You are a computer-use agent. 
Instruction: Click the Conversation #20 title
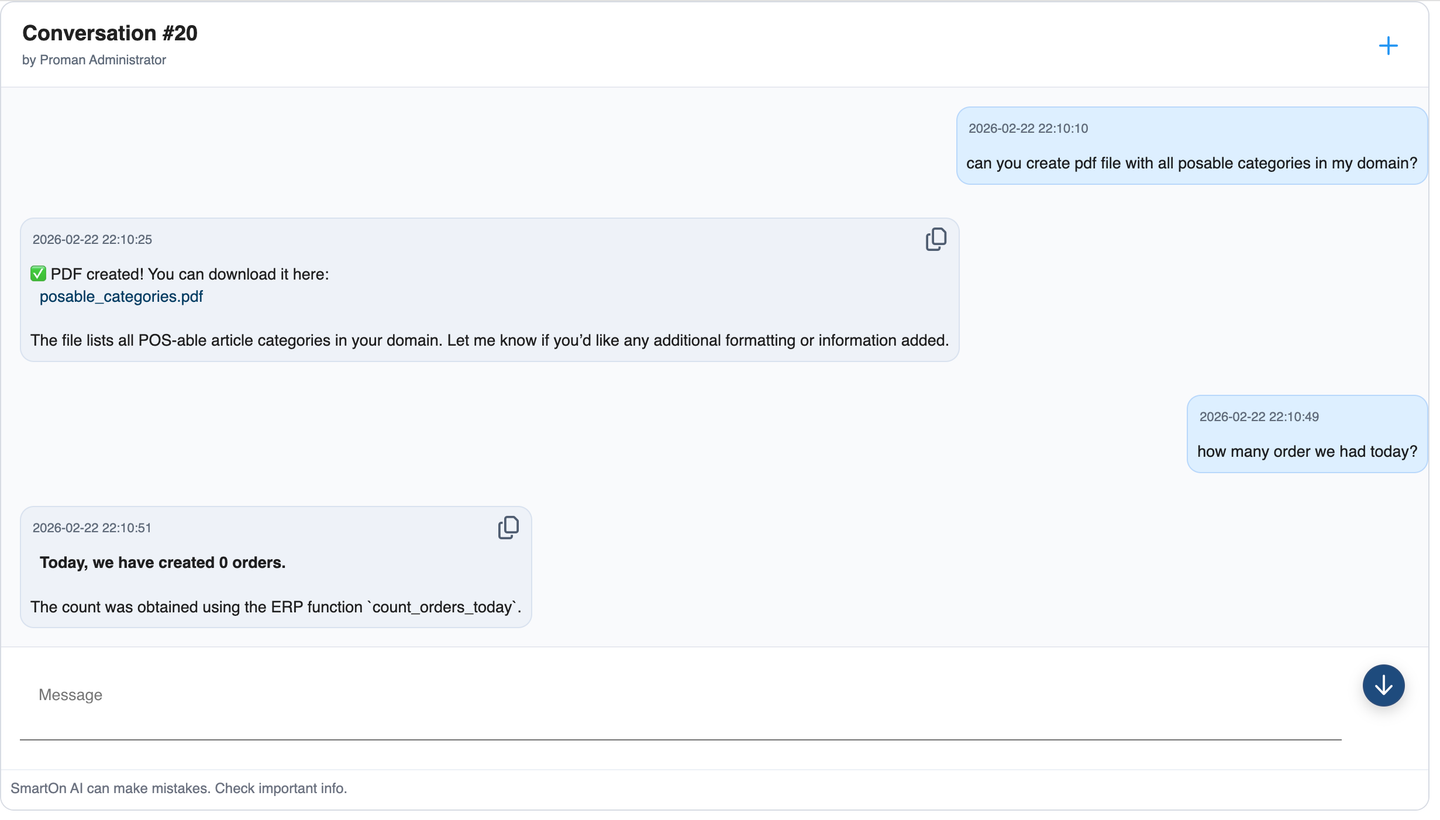[109, 33]
